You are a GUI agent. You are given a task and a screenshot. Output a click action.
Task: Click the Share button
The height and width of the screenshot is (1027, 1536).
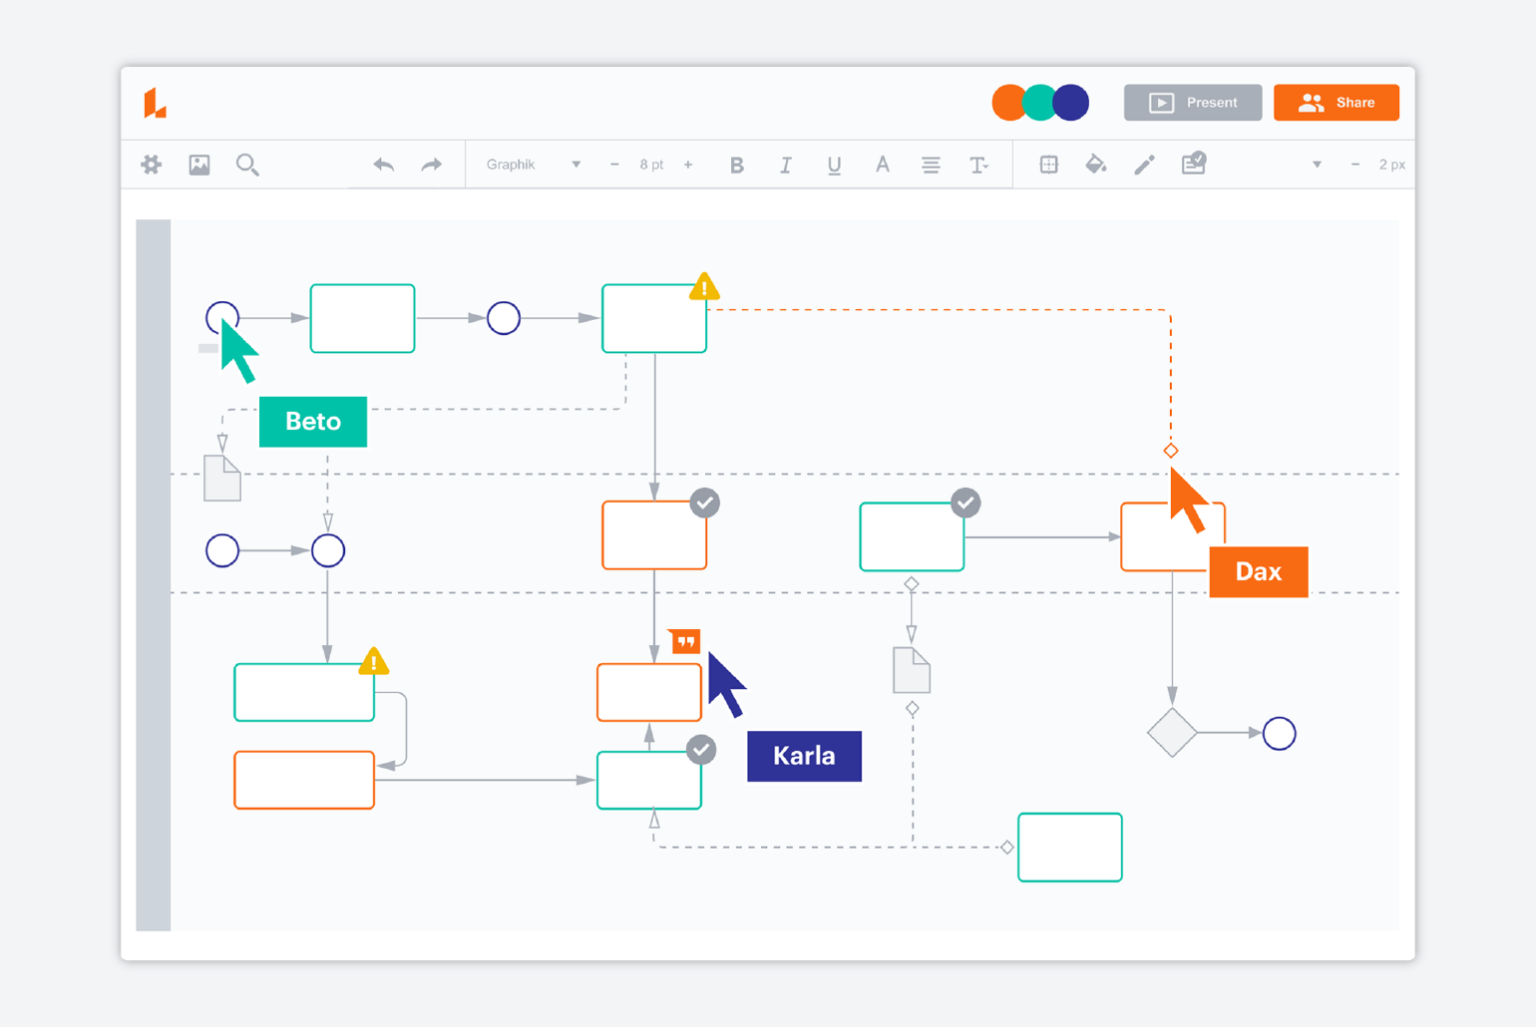tap(1337, 102)
